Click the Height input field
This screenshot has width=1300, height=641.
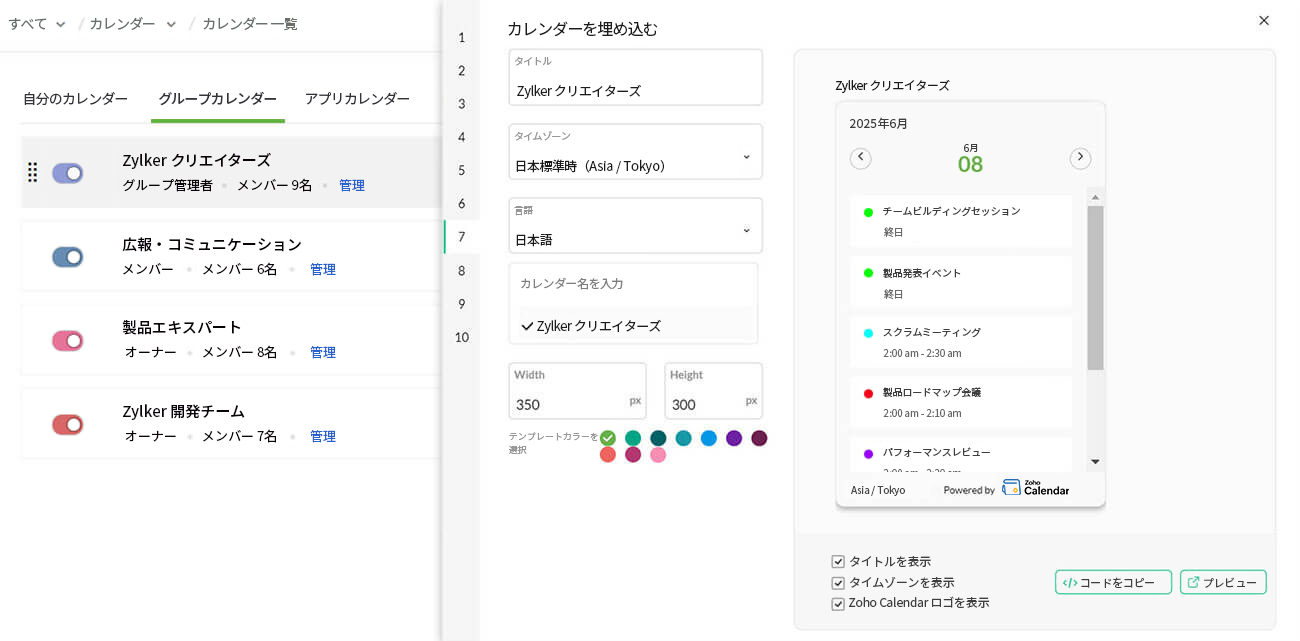coord(713,391)
